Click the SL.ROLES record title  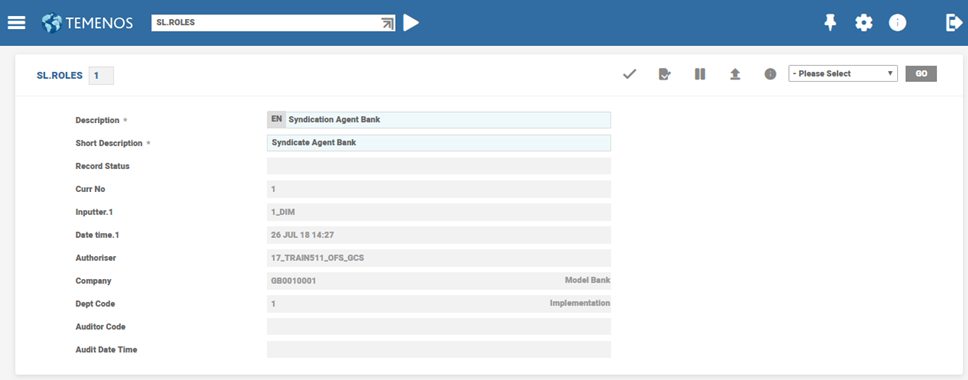[x=60, y=75]
